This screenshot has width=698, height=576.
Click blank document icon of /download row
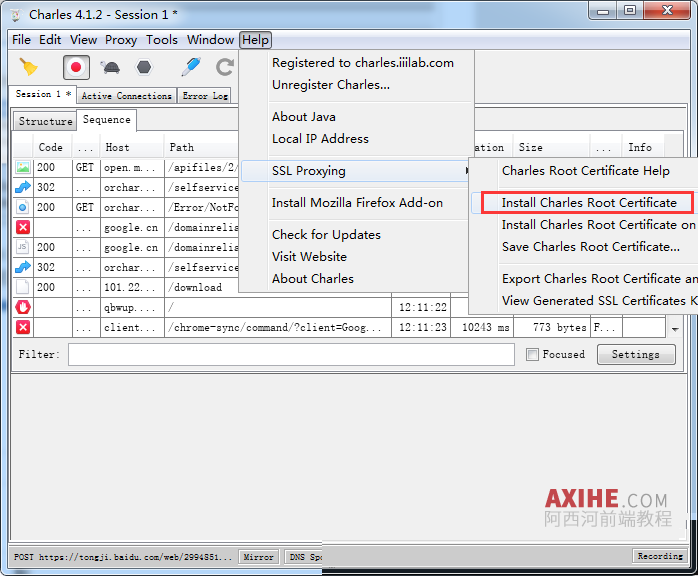point(23,287)
